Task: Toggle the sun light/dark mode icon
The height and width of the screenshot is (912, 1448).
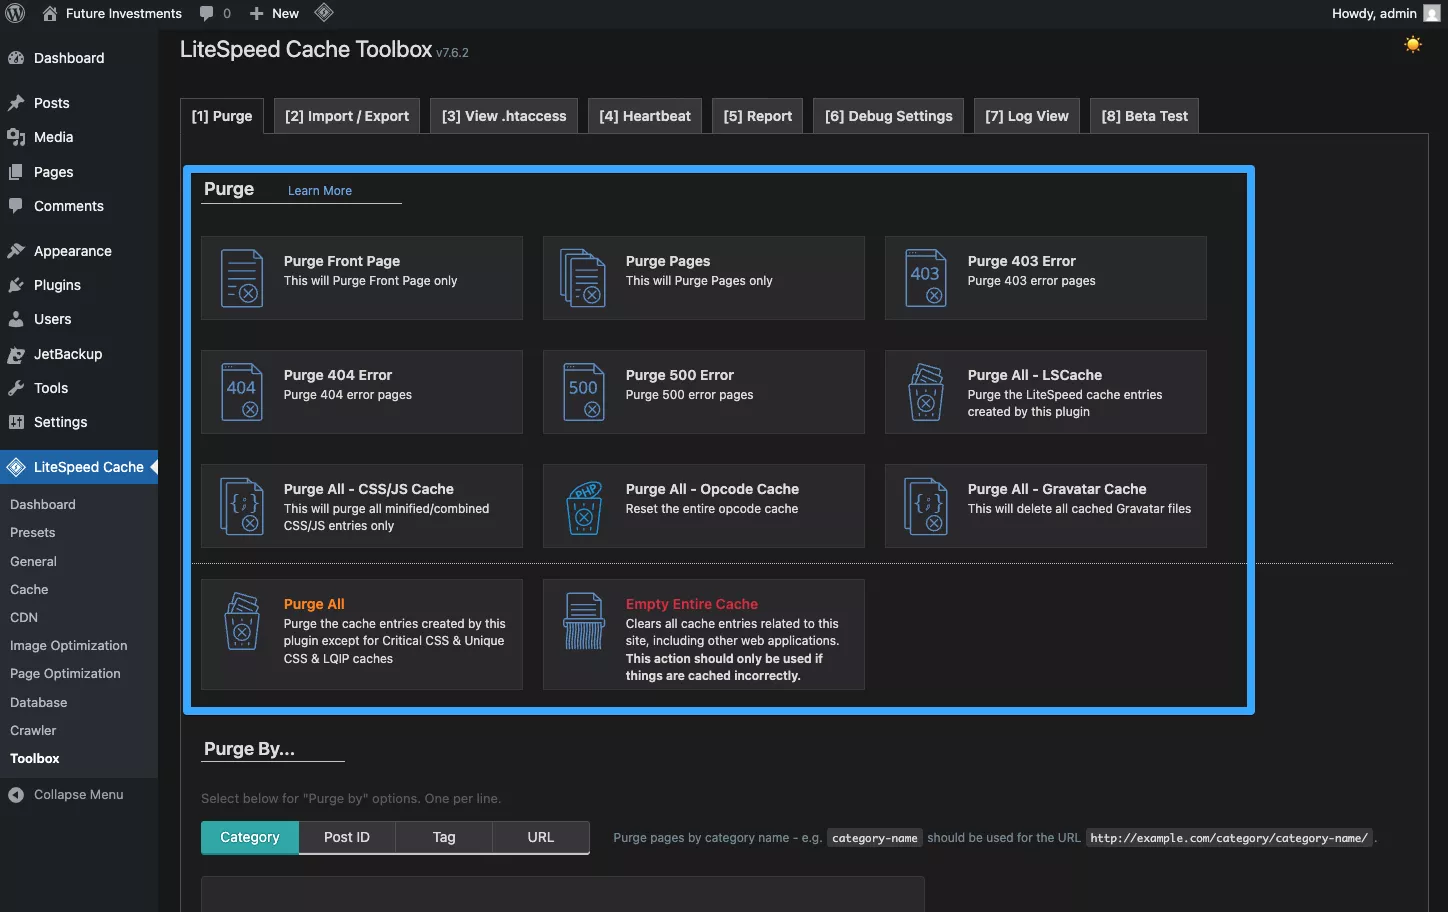Action: [x=1412, y=44]
